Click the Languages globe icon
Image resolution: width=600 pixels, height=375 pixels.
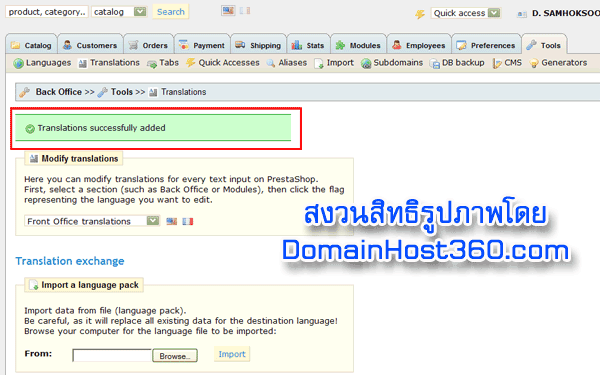[x=18, y=63]
